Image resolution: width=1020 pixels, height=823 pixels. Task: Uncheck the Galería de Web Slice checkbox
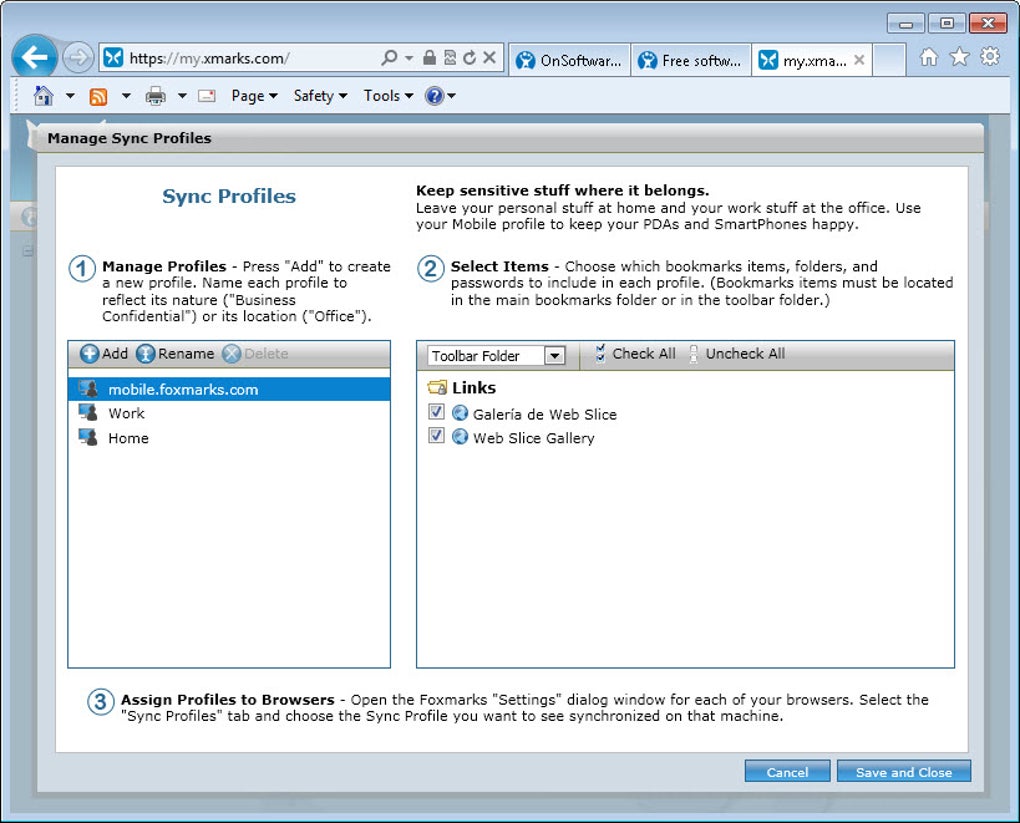coord(436,412)
